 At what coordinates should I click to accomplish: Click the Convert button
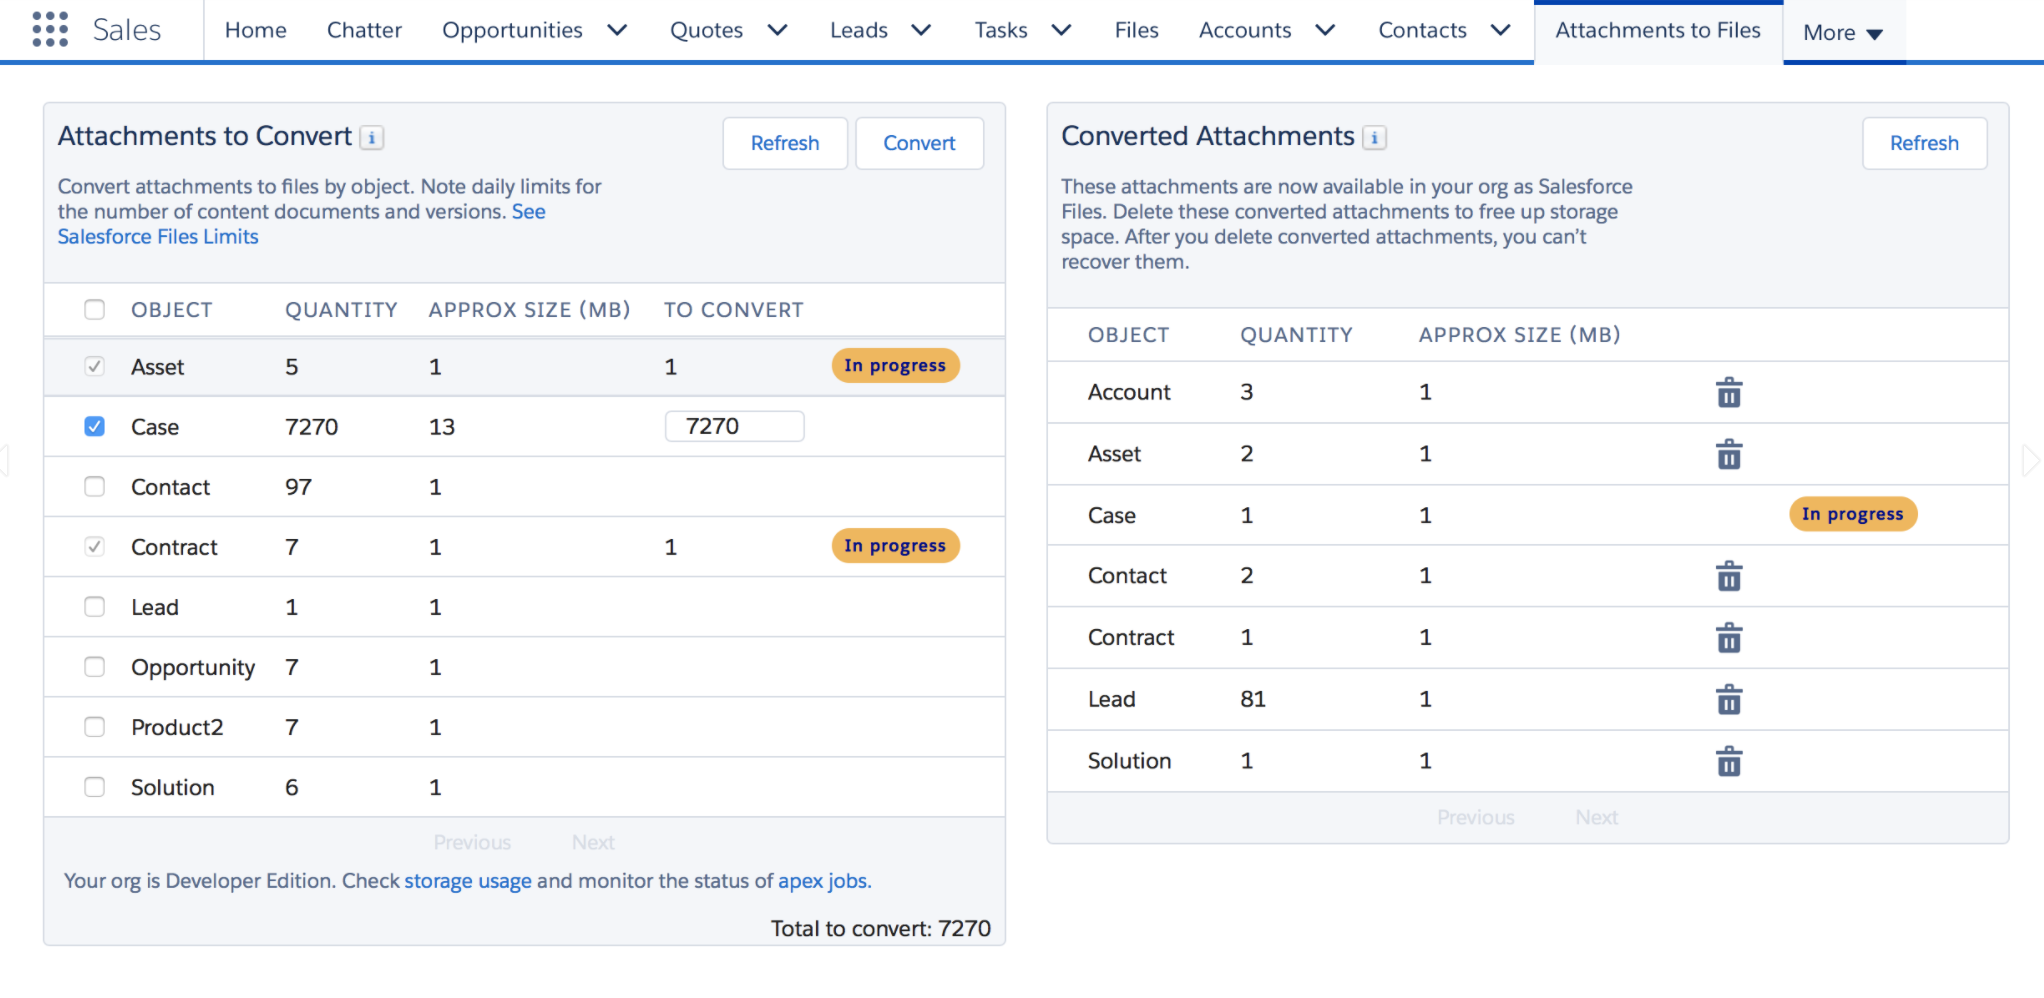pos(919,143)
